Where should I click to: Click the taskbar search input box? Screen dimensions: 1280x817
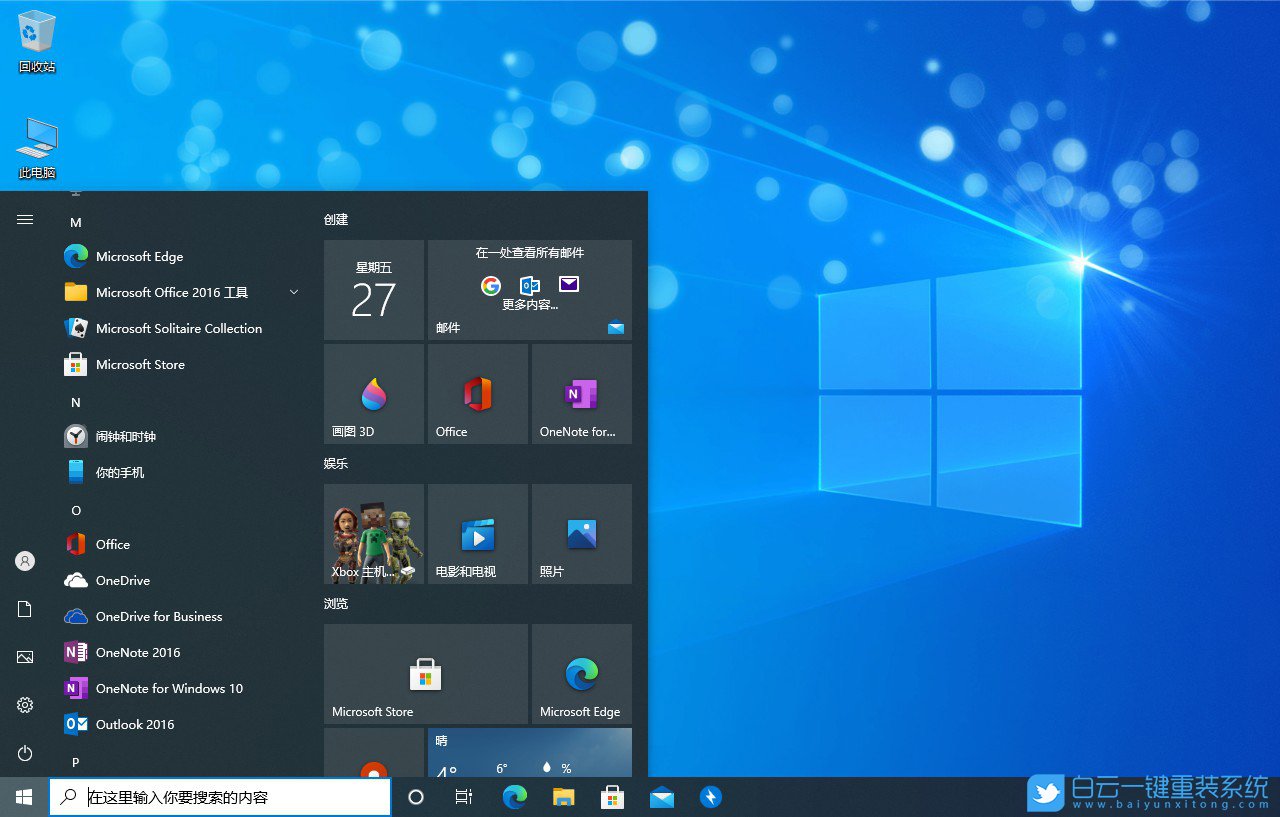pyautogui.click(x=220, y=797)
